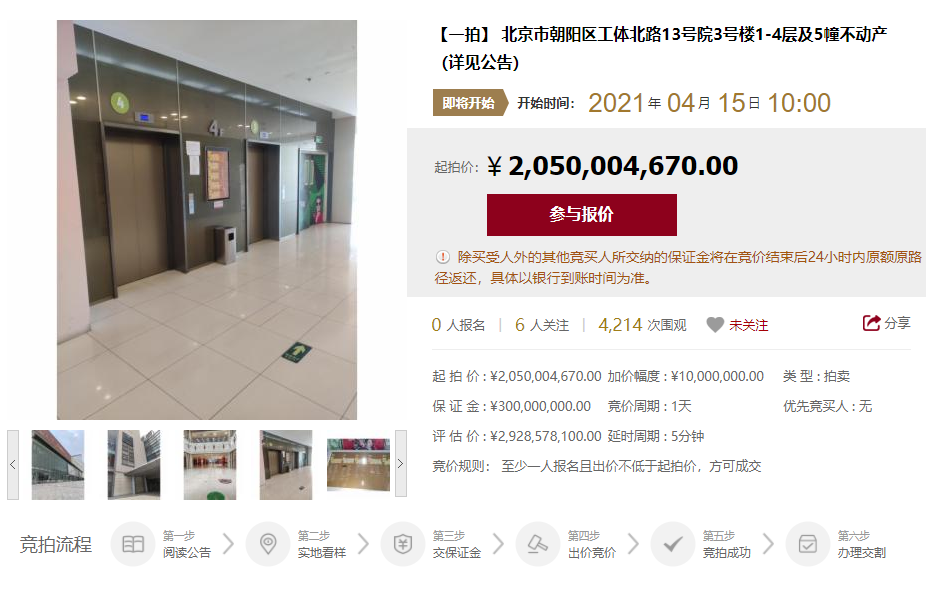
Task: Select the fifth red banner thumbnail
Action: pos(358,465)
